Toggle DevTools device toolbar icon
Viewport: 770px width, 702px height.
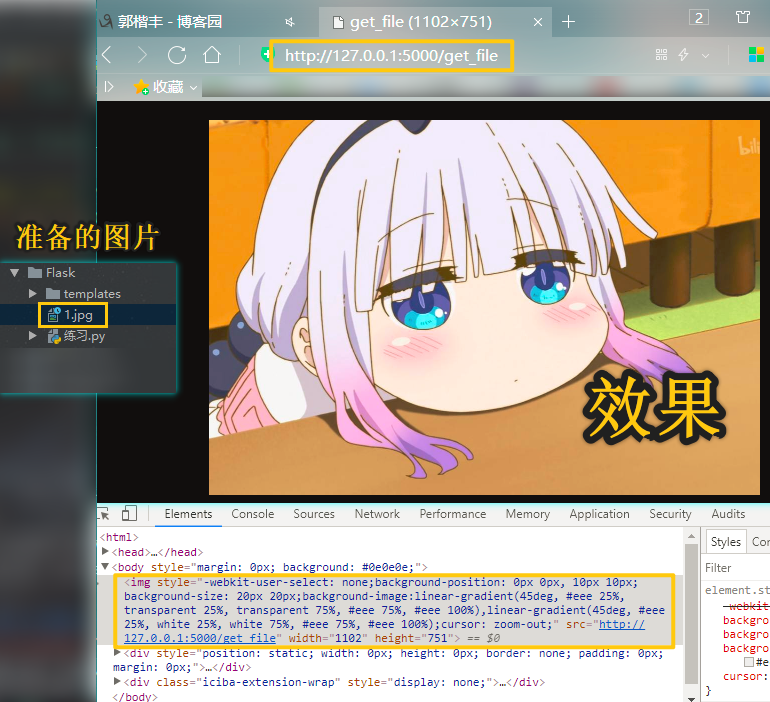point(129,513)
